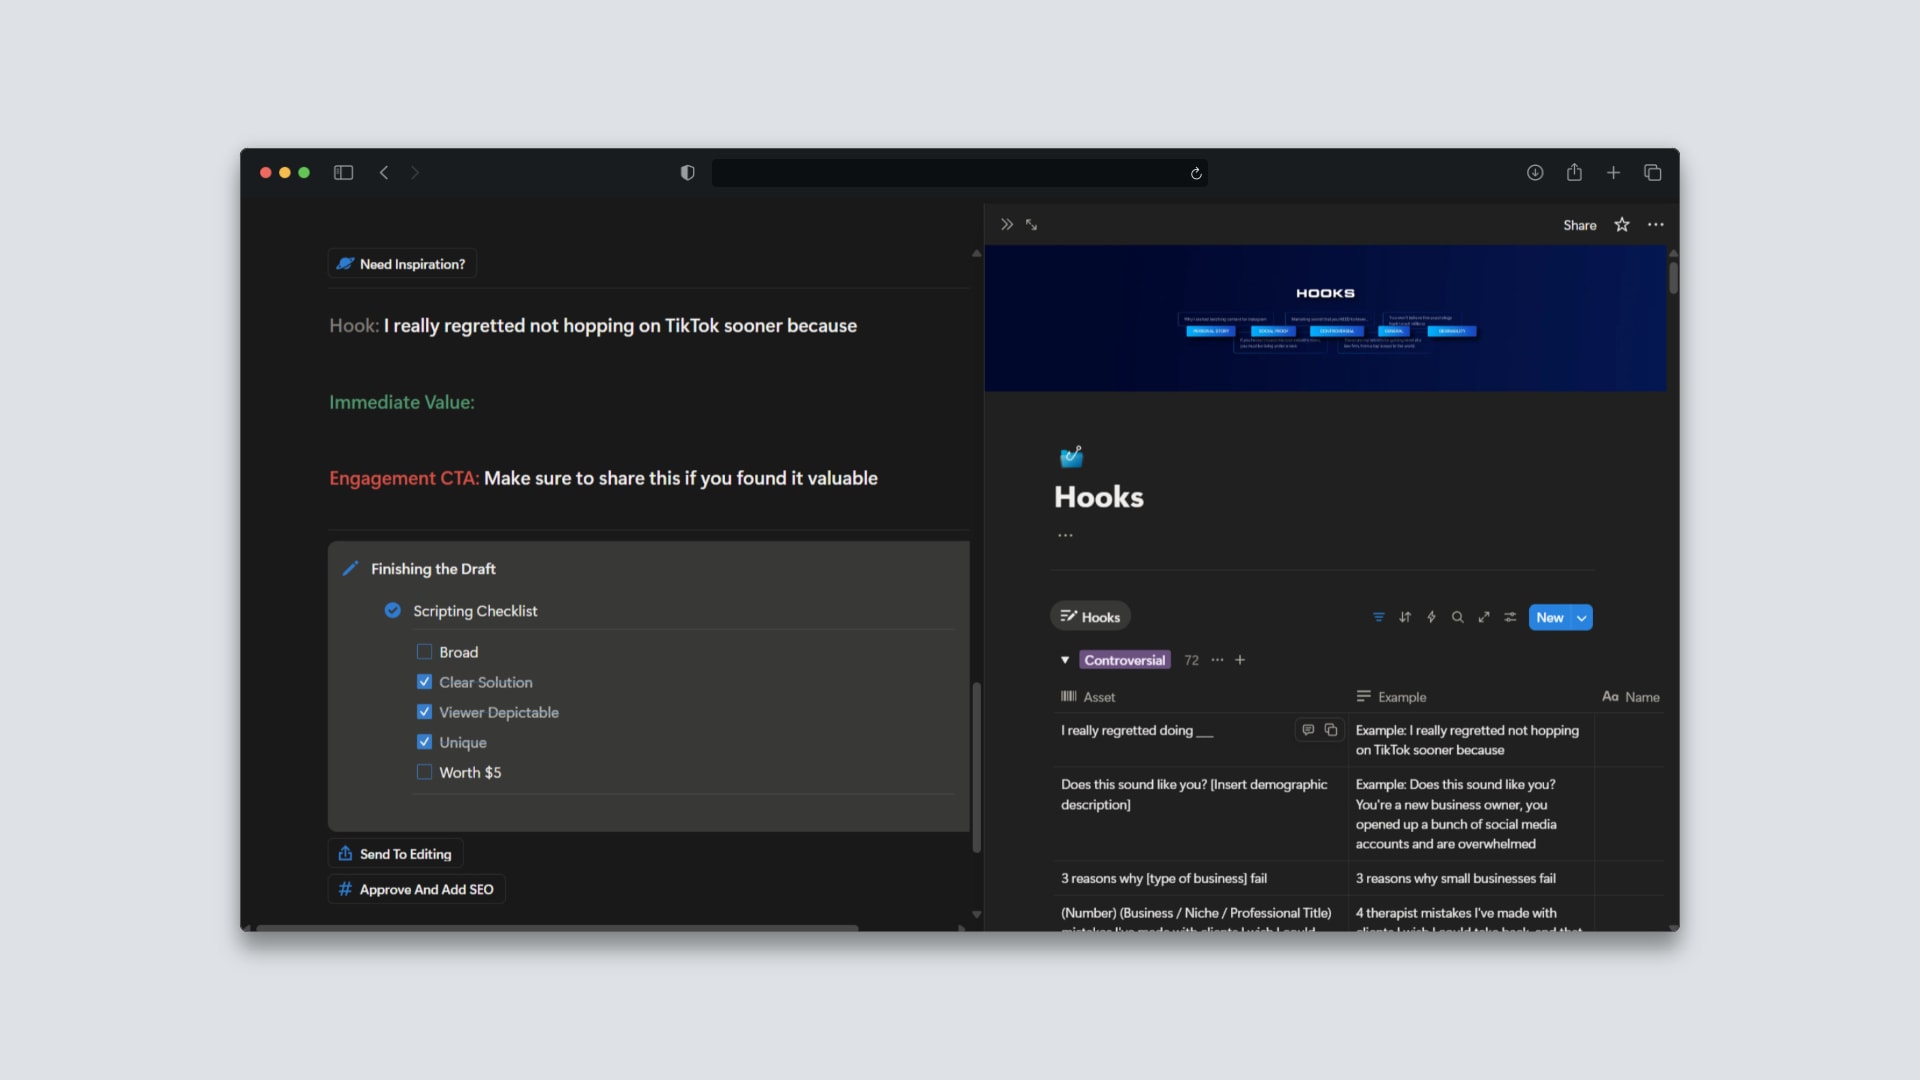Click the Finishing the Draft heading

coord(433,569)
